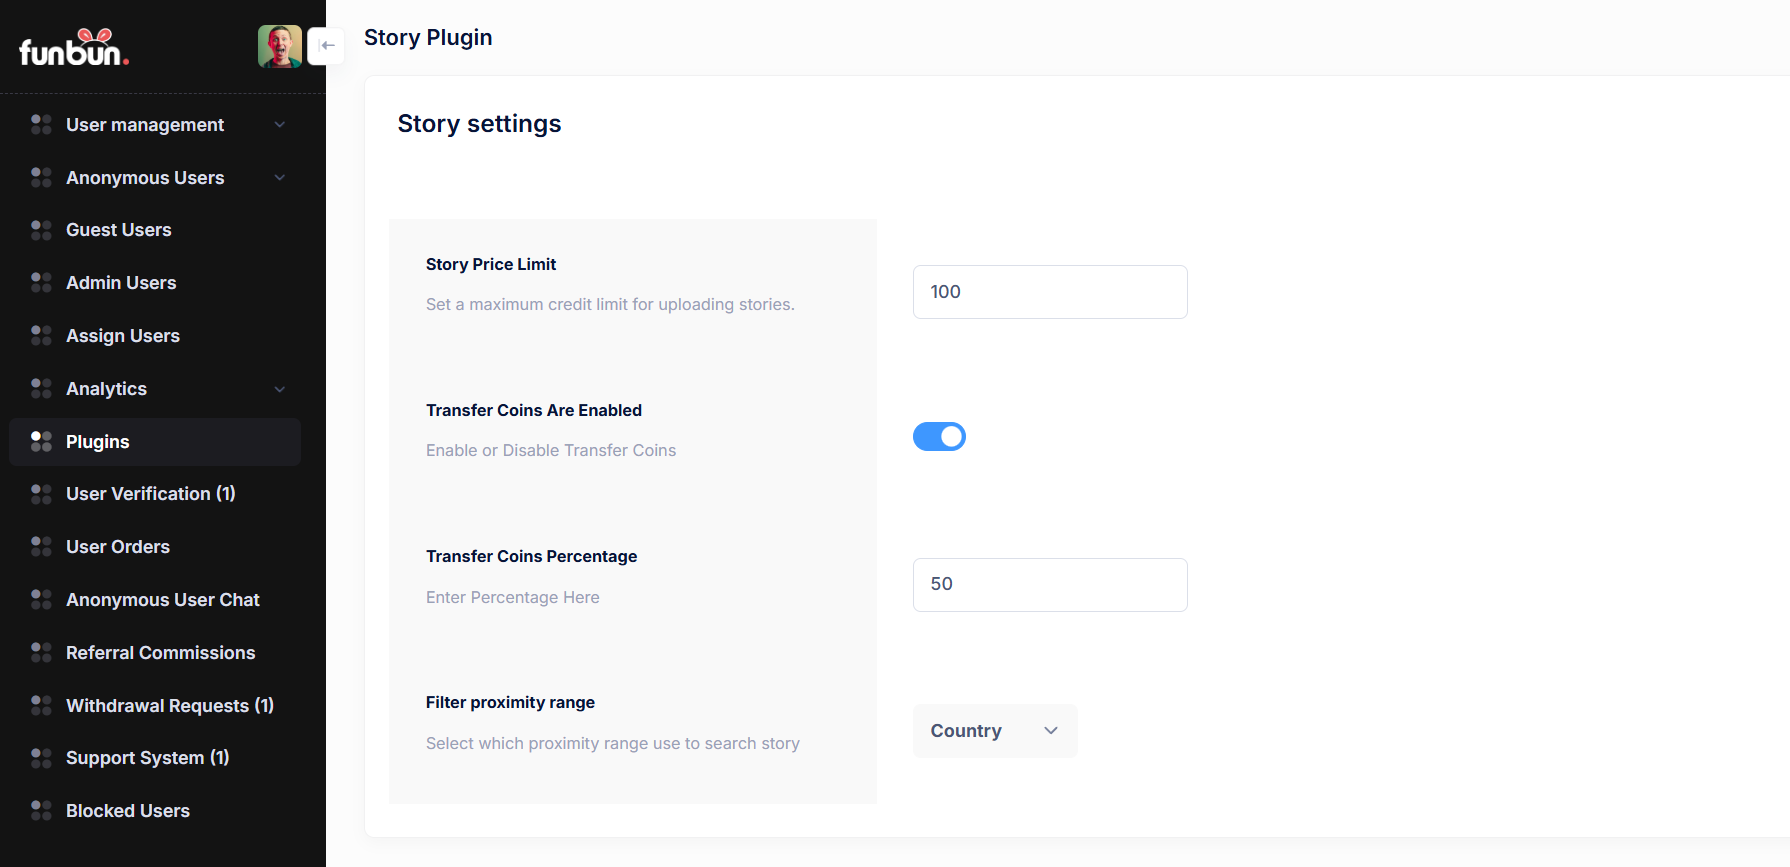Open Withdrawal Requests (1) page
Viewport: 1790px width, 867px height.
tap(169, 706)
